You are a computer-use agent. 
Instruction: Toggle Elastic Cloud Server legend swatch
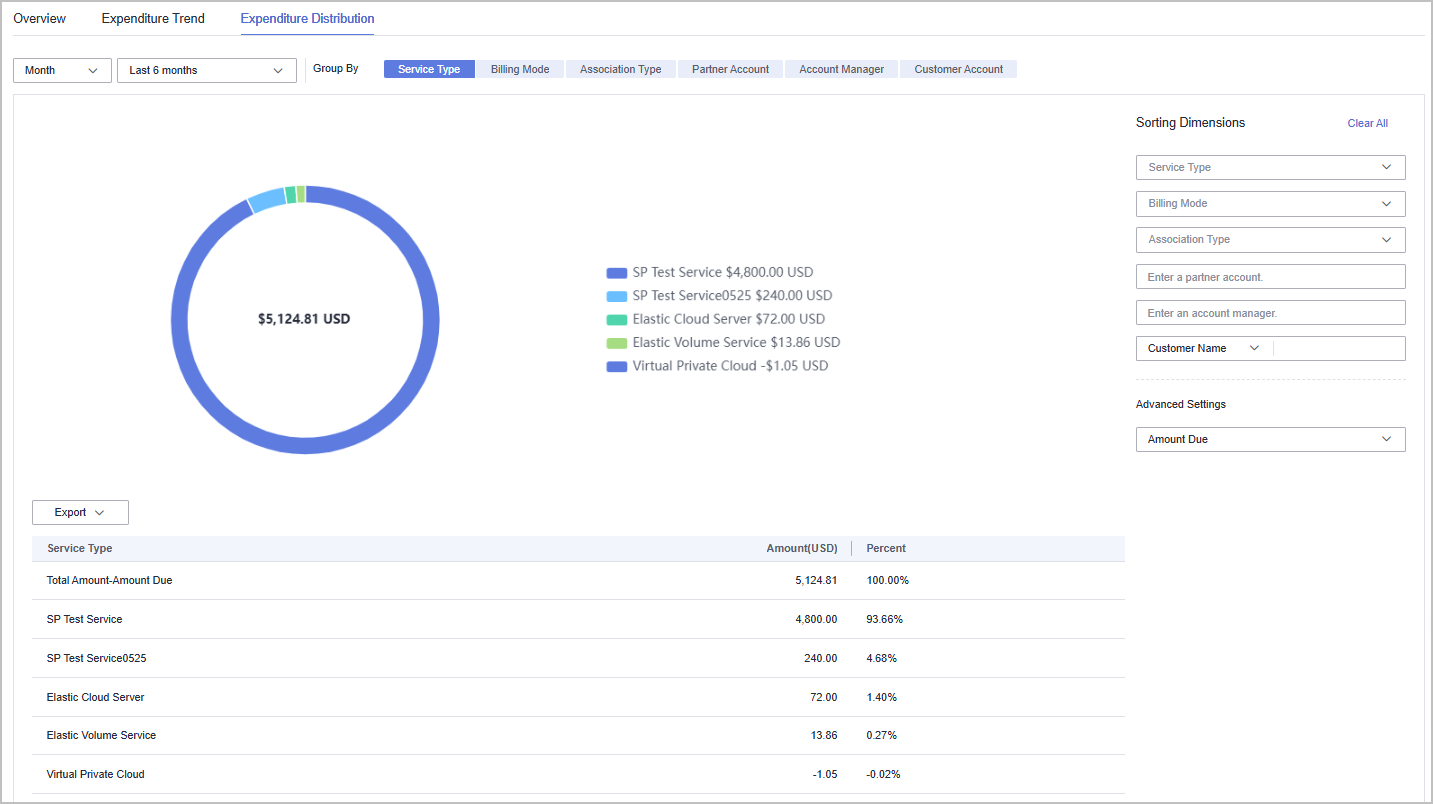point(616,320)
